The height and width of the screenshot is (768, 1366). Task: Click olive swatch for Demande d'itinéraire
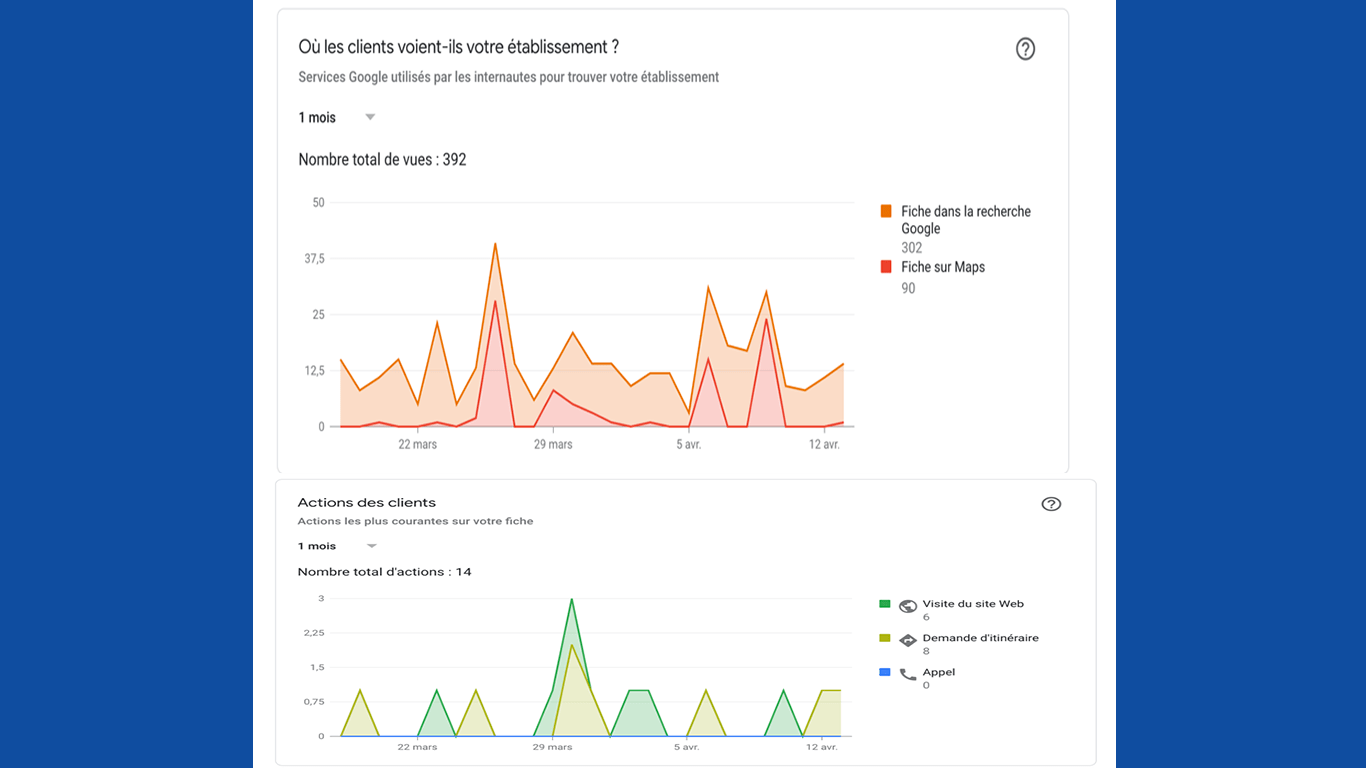(884, 638)
